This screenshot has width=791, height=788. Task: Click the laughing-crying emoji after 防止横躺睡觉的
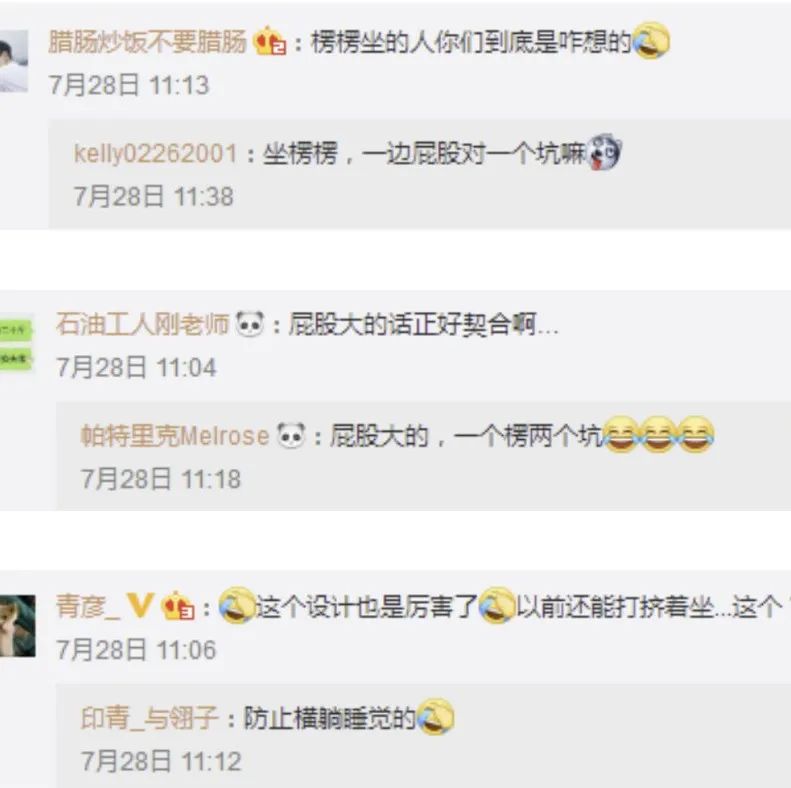pos(436,716)
